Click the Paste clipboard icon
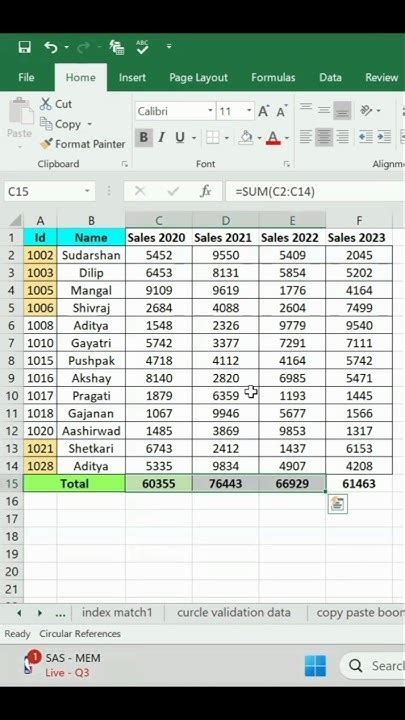This screenshot has width=405, height=720. pyautogui.click(x=20, y=112)
